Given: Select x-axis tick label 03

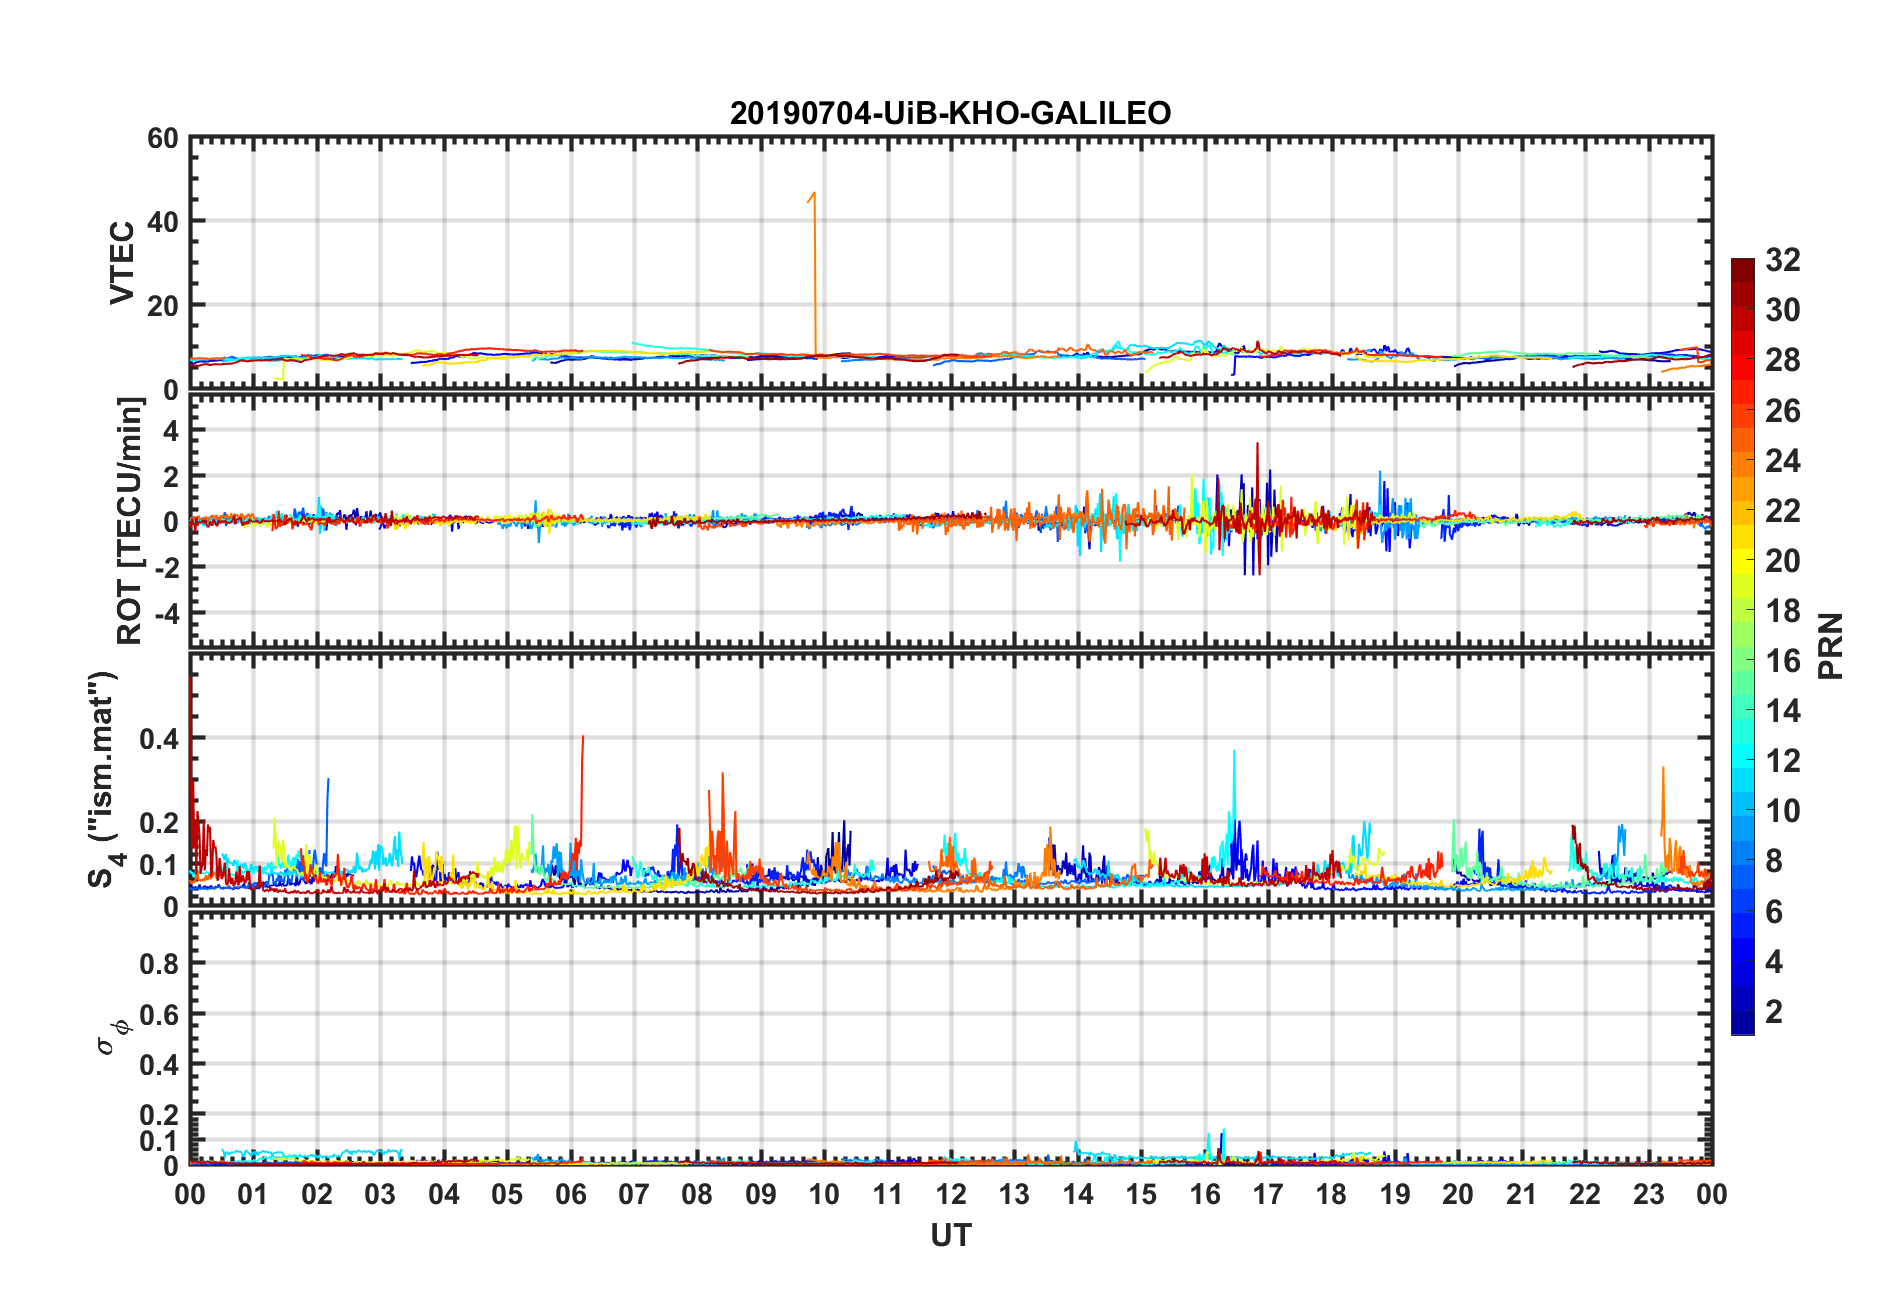Looking at the screenshot, I should tap(380, 1194).
